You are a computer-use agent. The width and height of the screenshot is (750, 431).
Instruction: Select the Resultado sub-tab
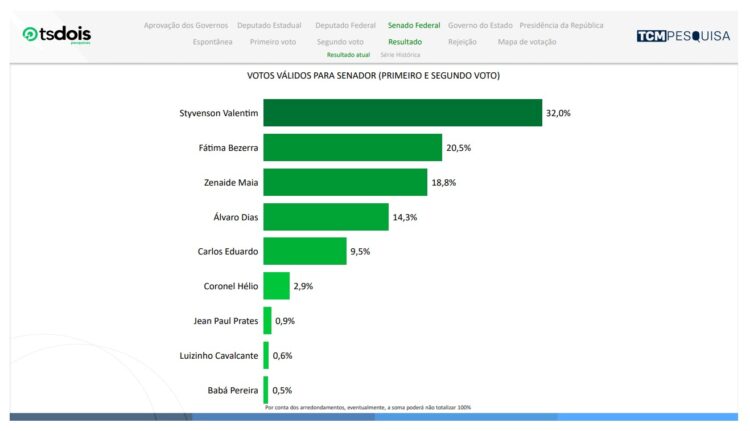tap(405, 42)
